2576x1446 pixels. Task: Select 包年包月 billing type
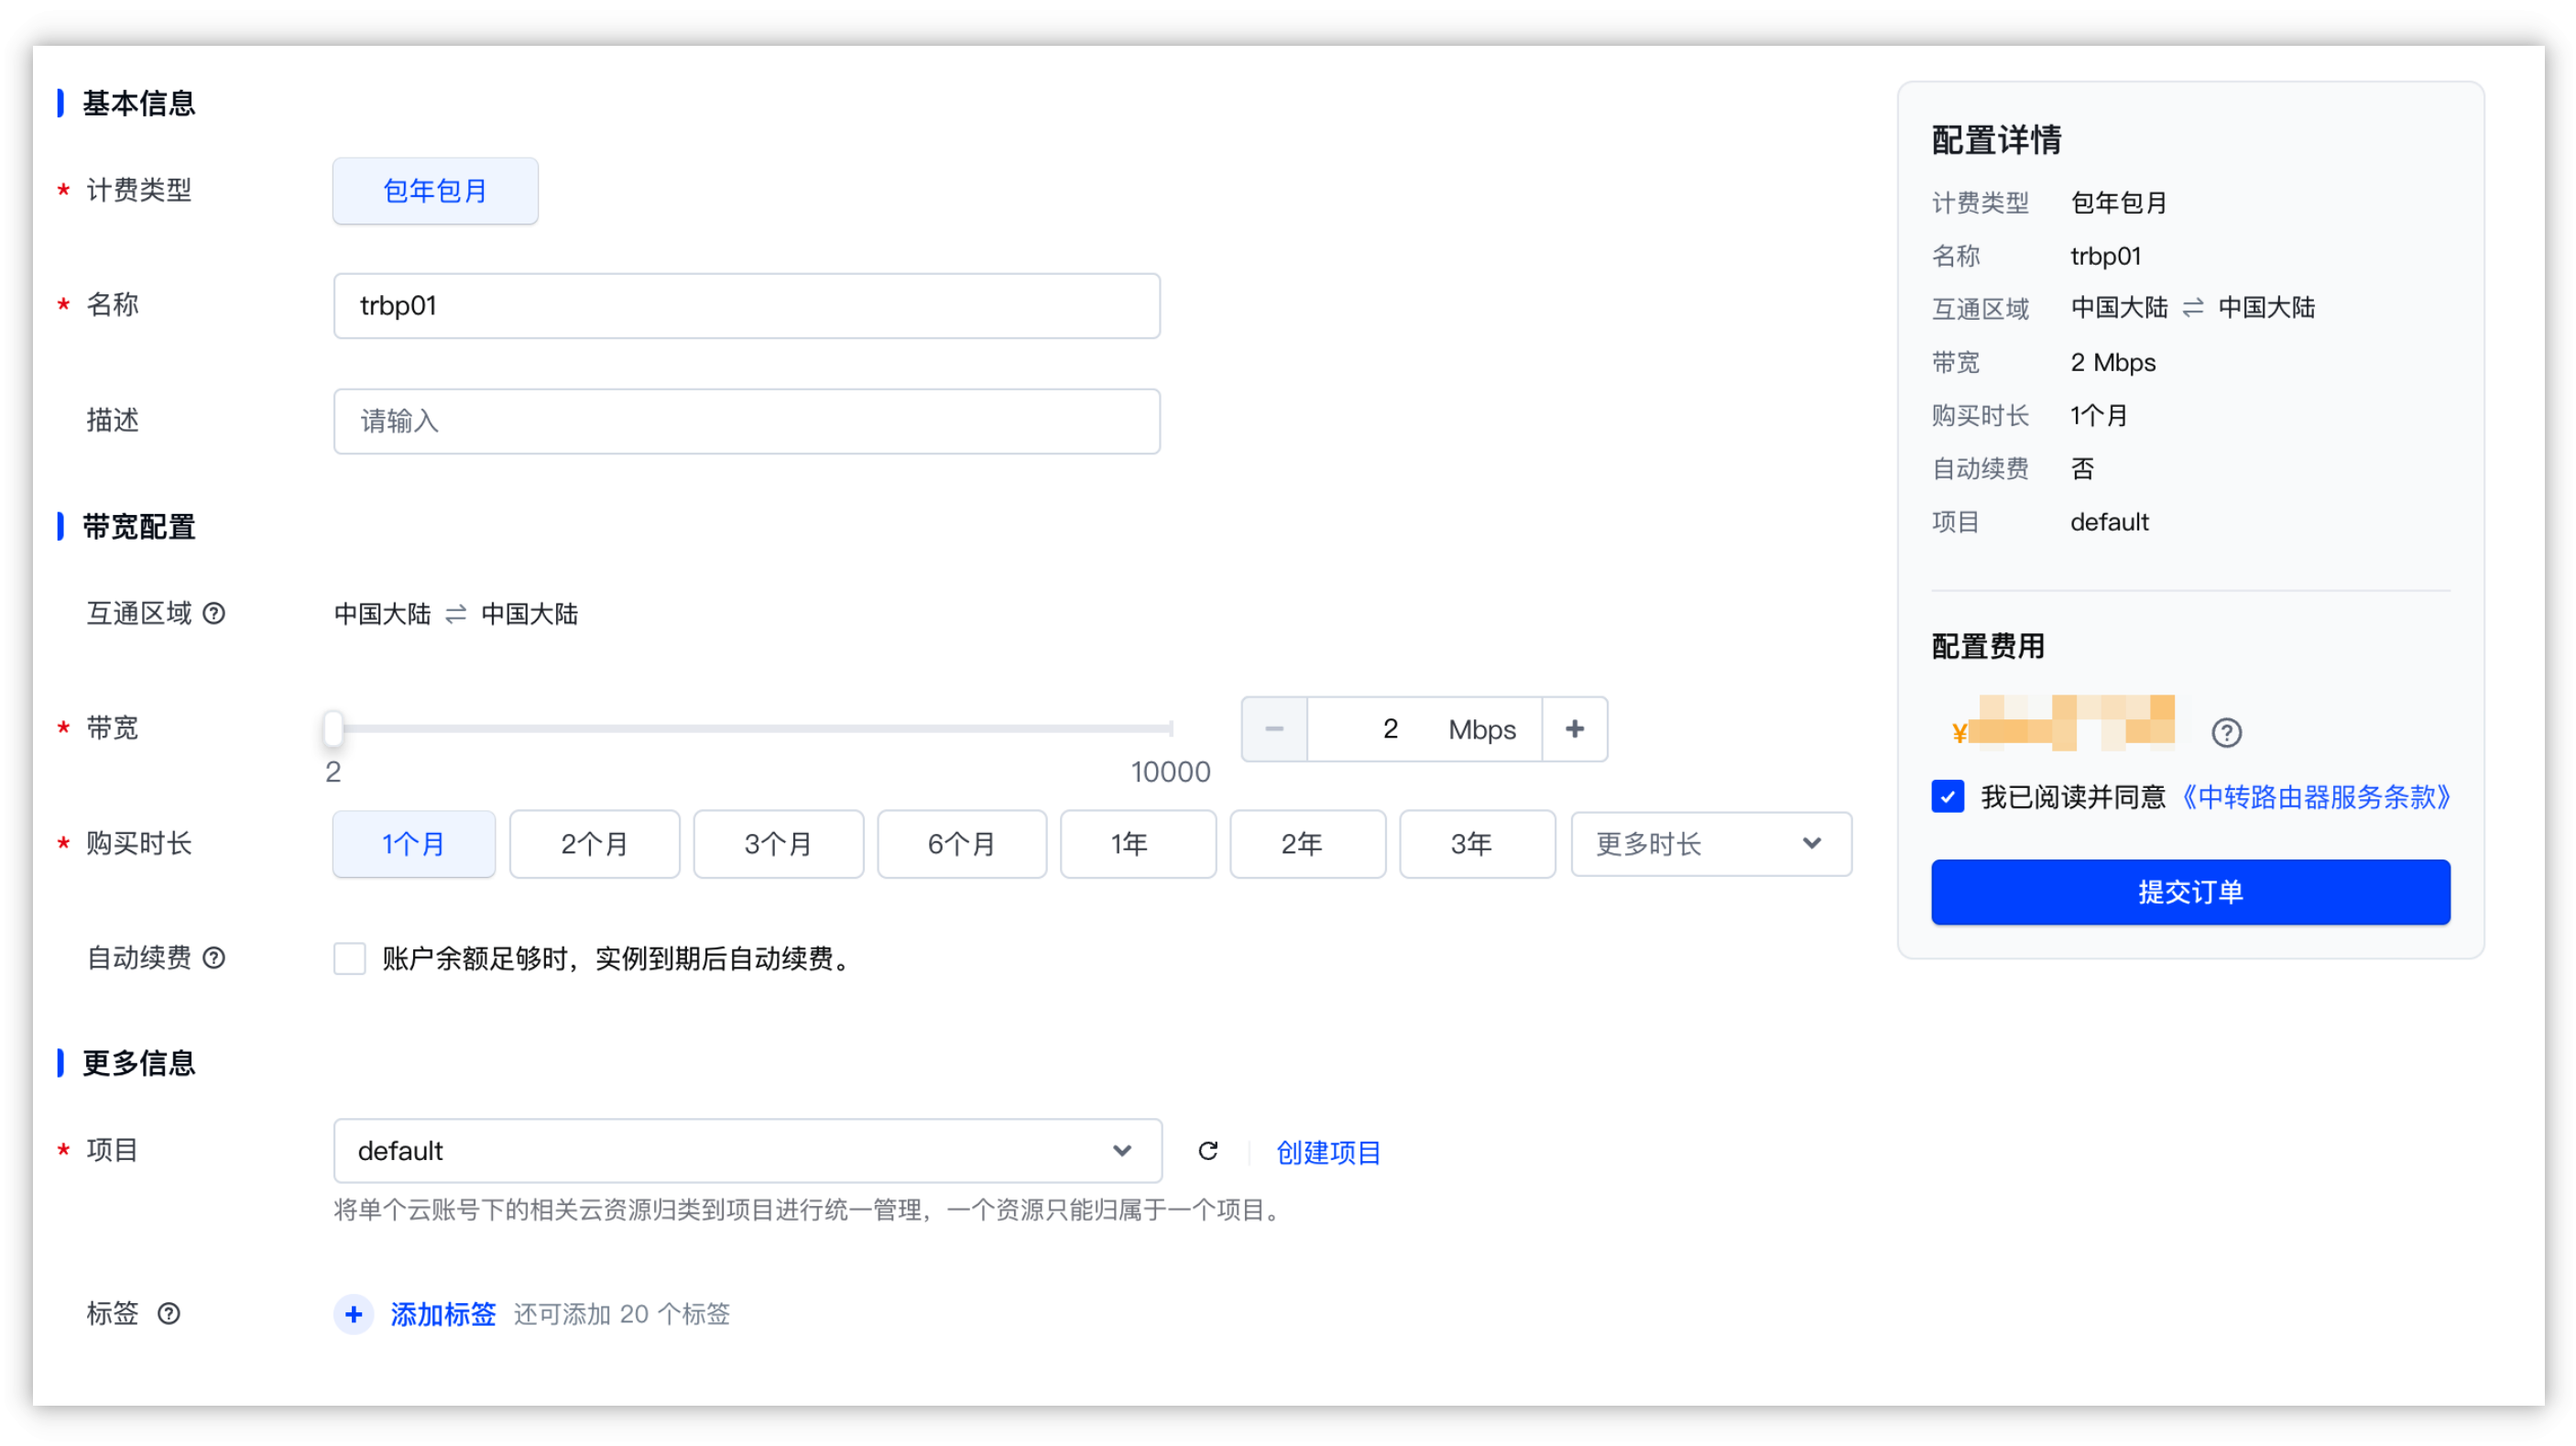pos(435,190)
